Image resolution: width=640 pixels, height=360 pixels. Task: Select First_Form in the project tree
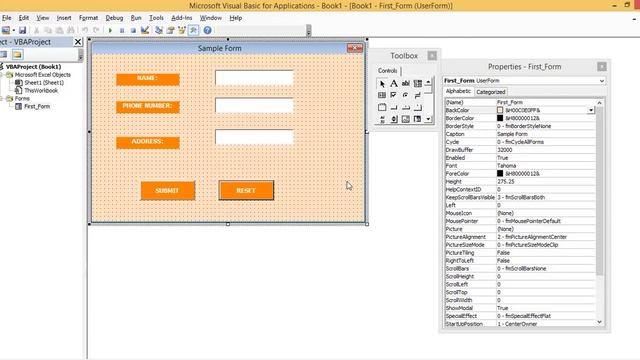(x=37, y=107)
